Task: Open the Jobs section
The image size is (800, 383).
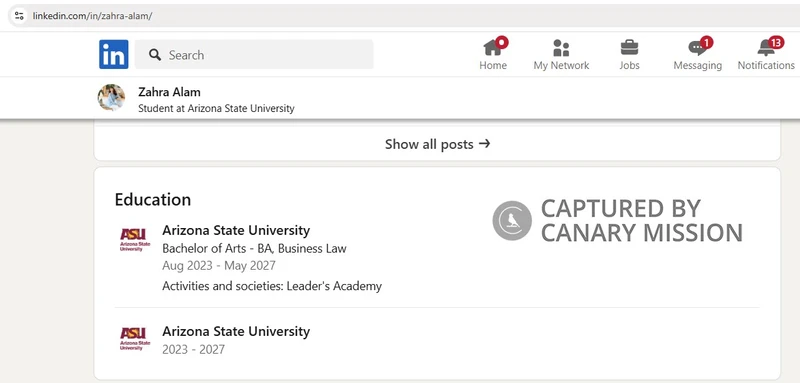Action: coord(629,54)
